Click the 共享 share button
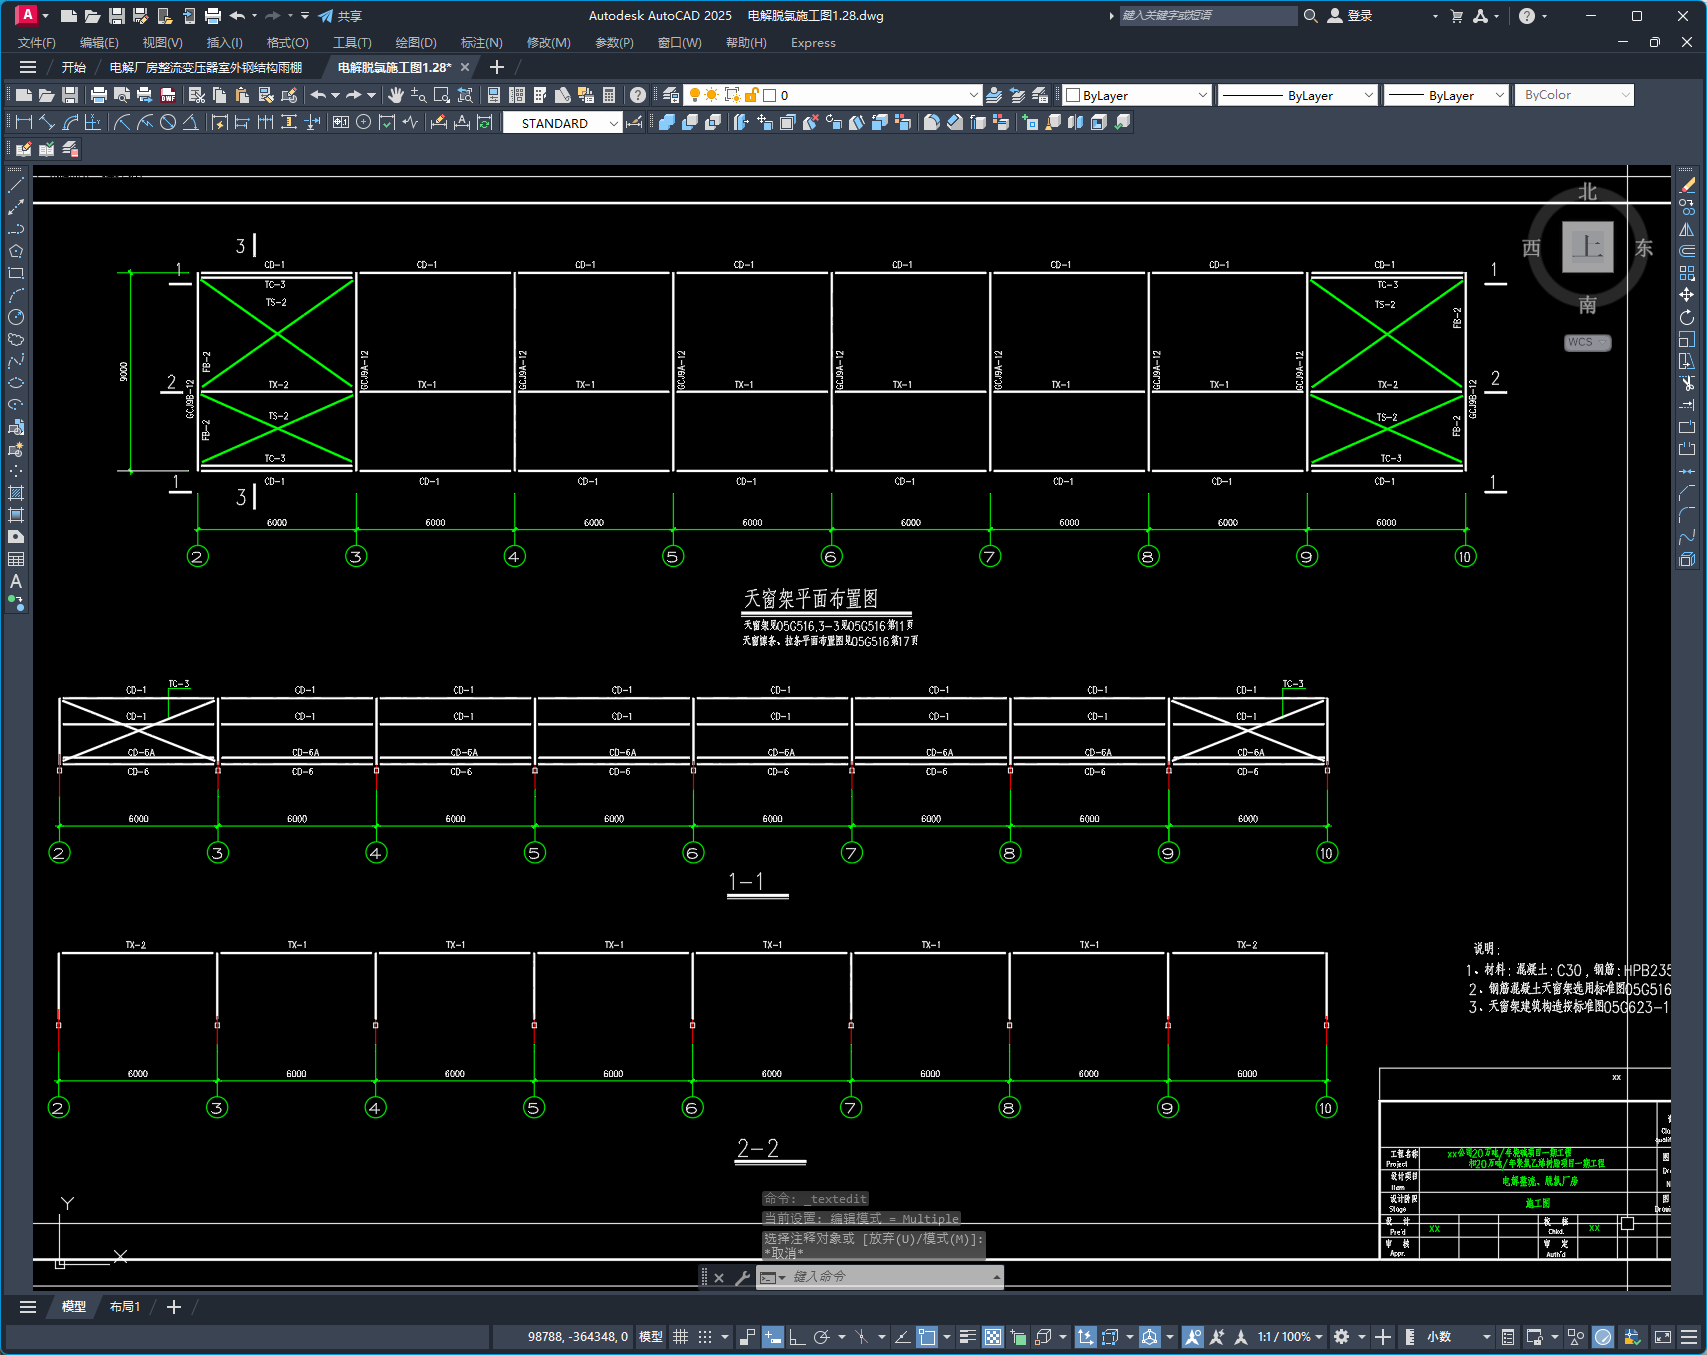 coord(341,16)
